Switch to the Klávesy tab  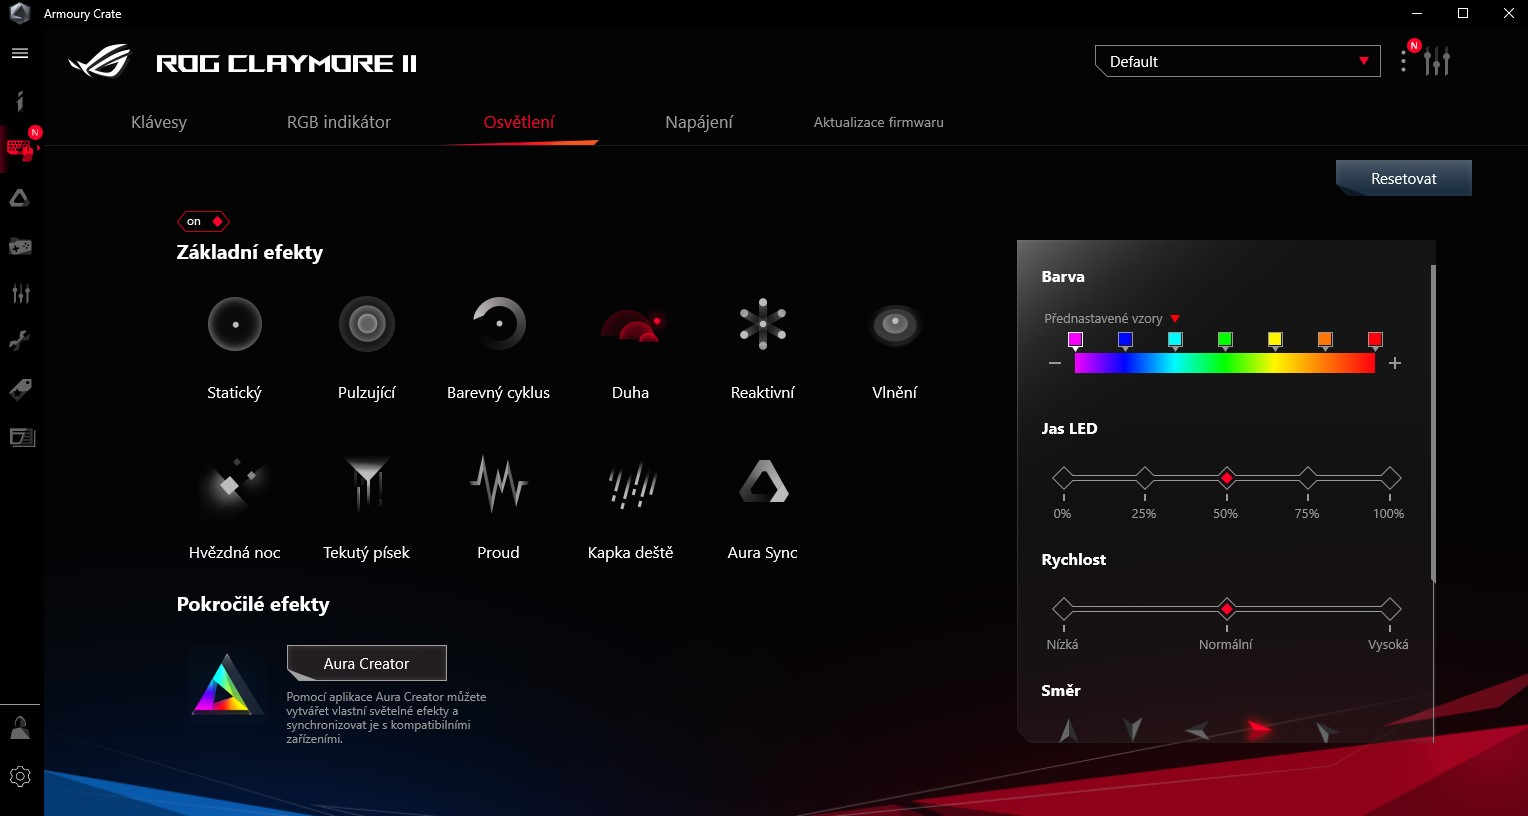(x=159, y=122)
